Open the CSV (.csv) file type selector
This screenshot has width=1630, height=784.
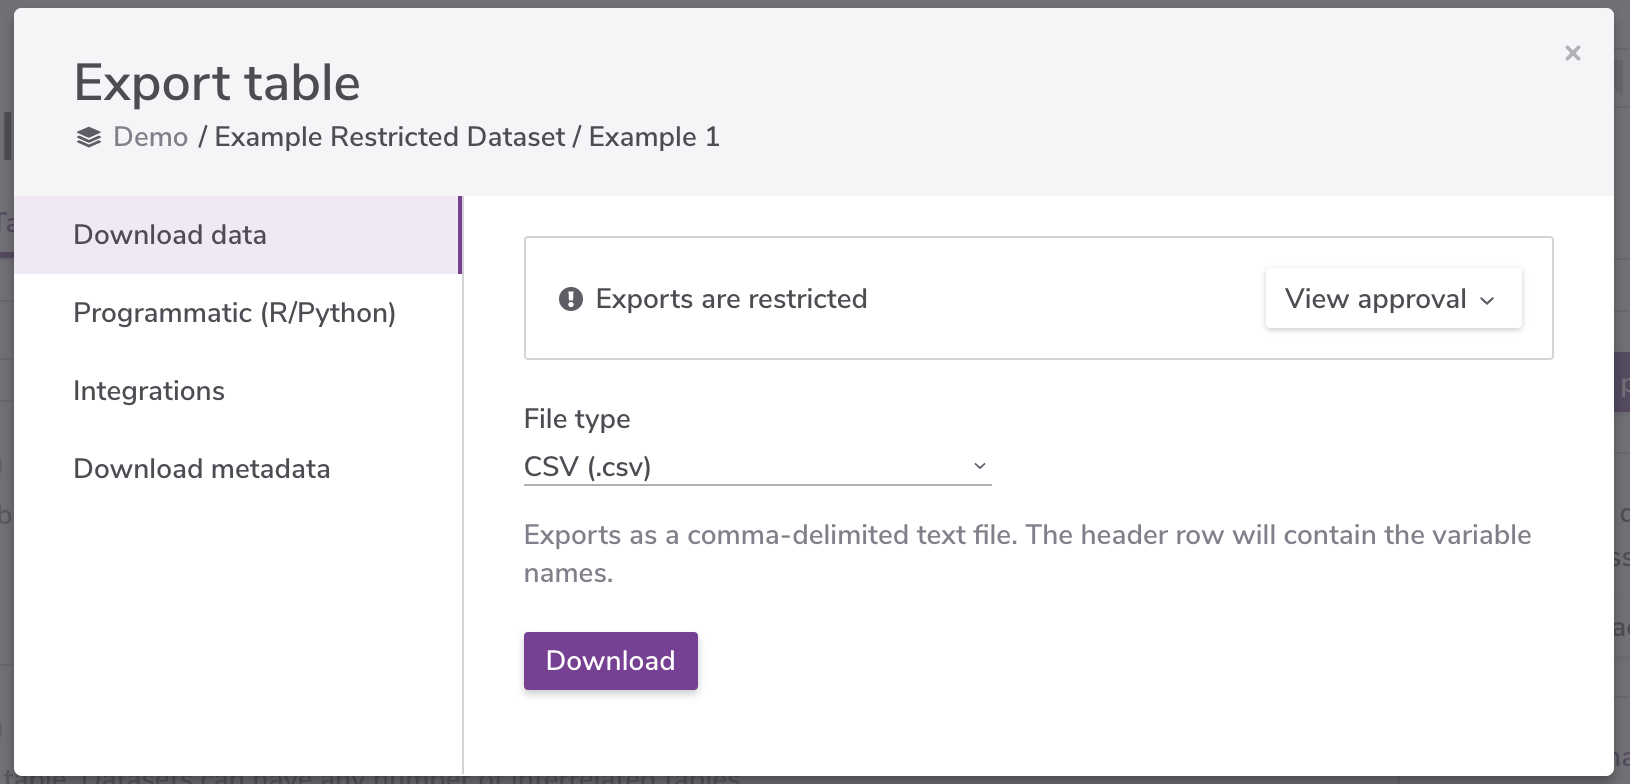[757, 467]
